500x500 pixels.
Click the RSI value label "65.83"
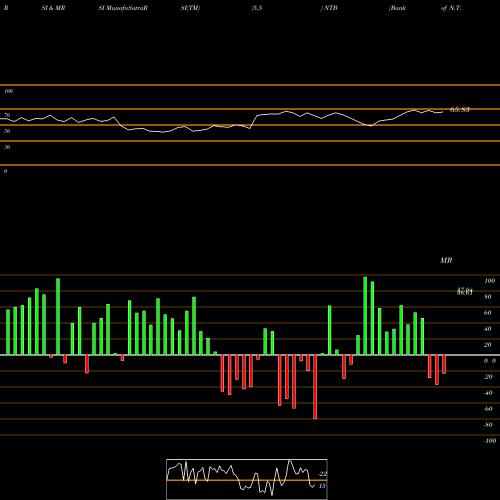coord(460,109)
